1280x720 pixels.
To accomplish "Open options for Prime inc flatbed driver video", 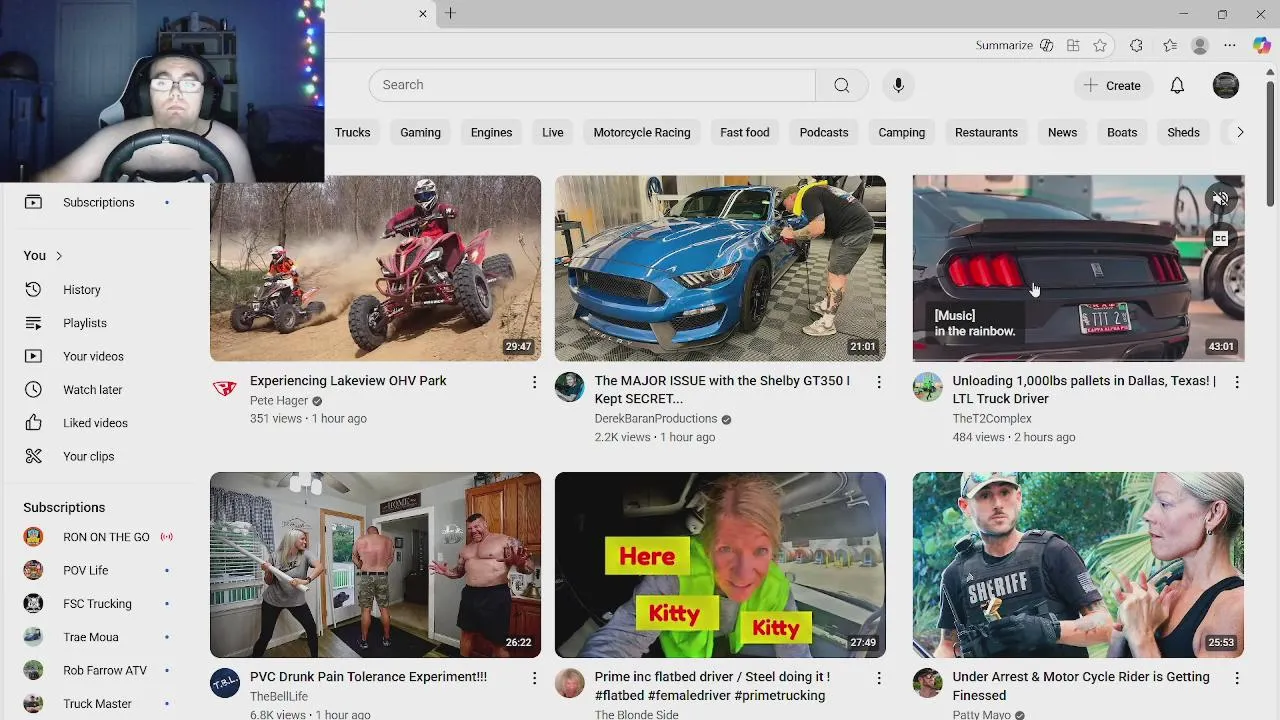I will click(x=879, y=678).
